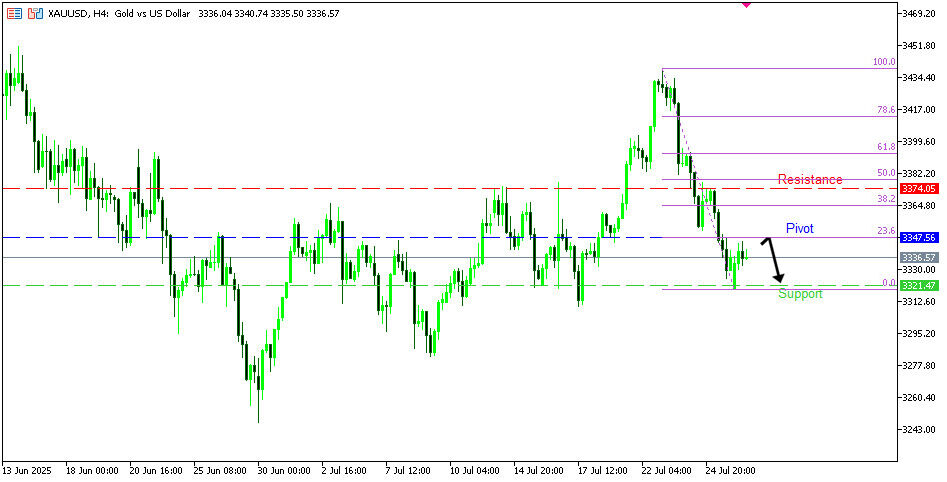The image size is (947, 482).
Task: Click the gray 3336.57 current price tag
Action: (917, 257)
